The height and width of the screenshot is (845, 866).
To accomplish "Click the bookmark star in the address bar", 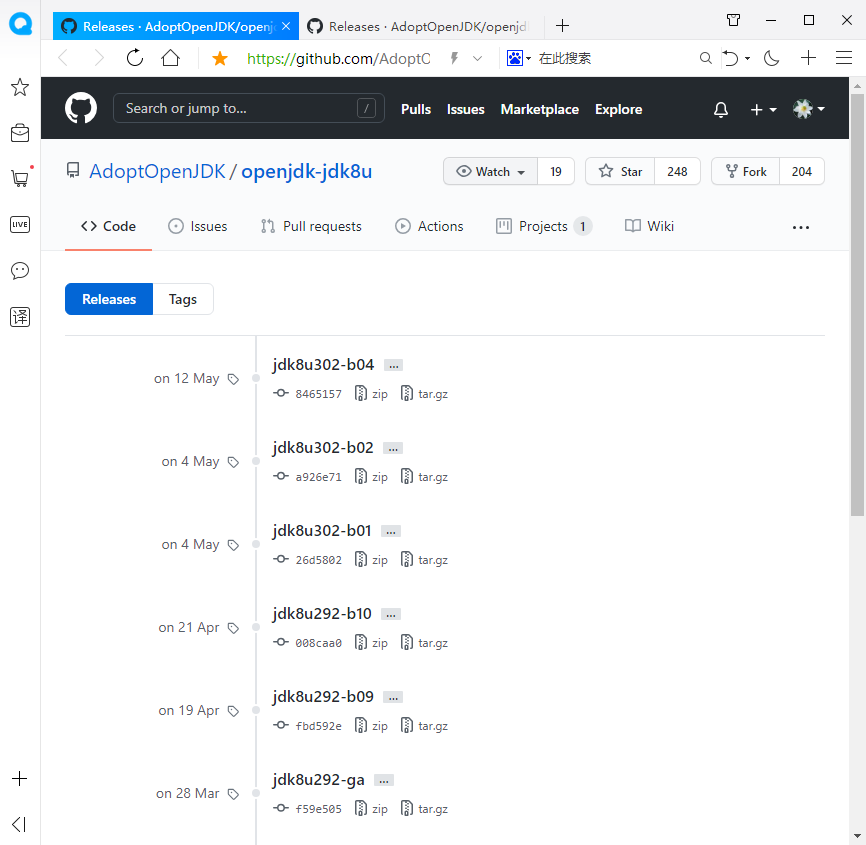I will (220, 58).
